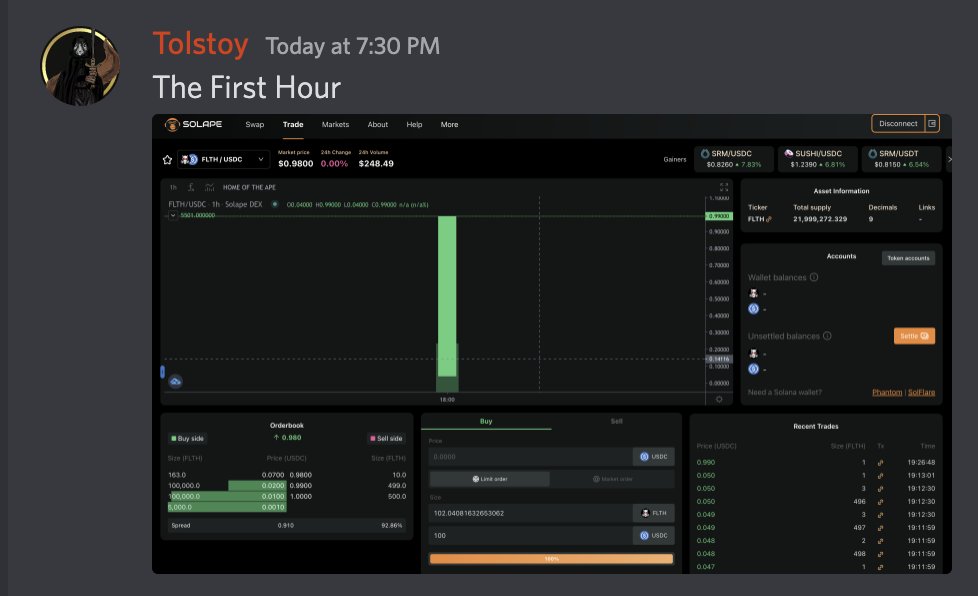Click FLTH token icon under Unsettled balances
978x596 pixels.
(x=753, y=353)
